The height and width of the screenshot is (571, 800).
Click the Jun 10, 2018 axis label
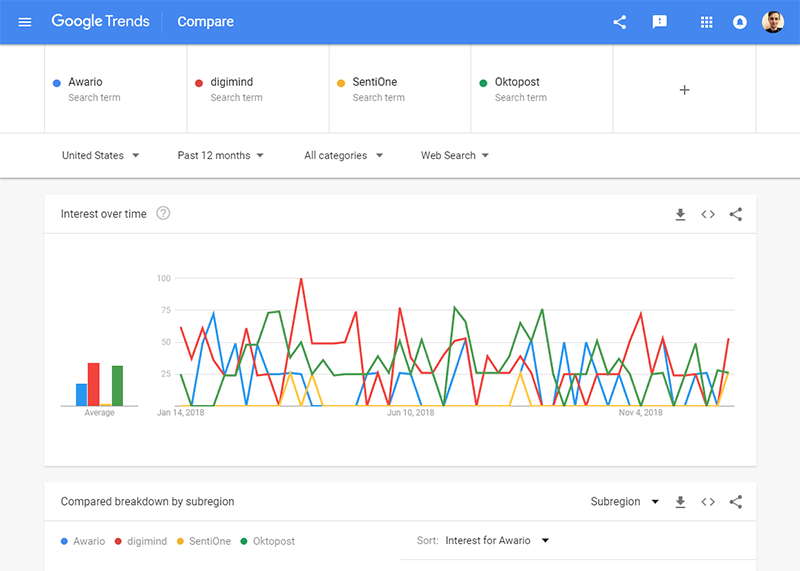(411, 412)
